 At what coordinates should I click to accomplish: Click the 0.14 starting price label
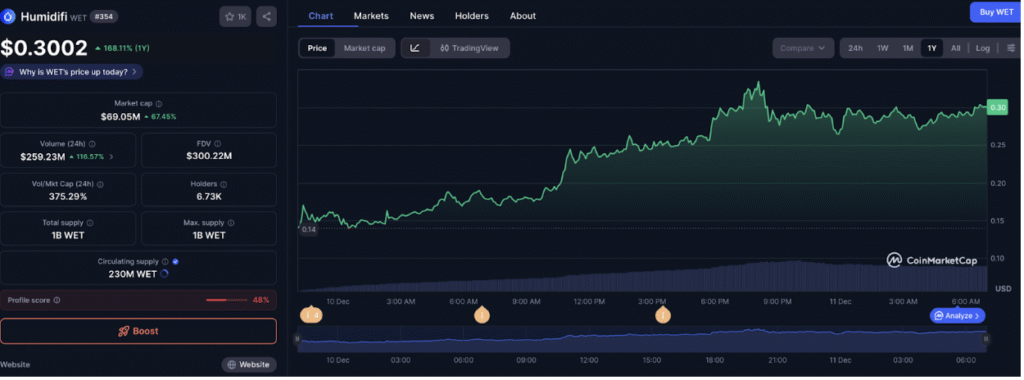(x=309, y=230)
